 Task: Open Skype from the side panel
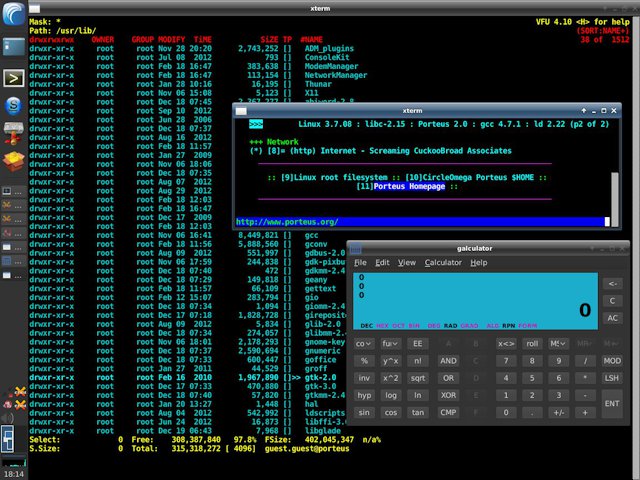[13, 106]
